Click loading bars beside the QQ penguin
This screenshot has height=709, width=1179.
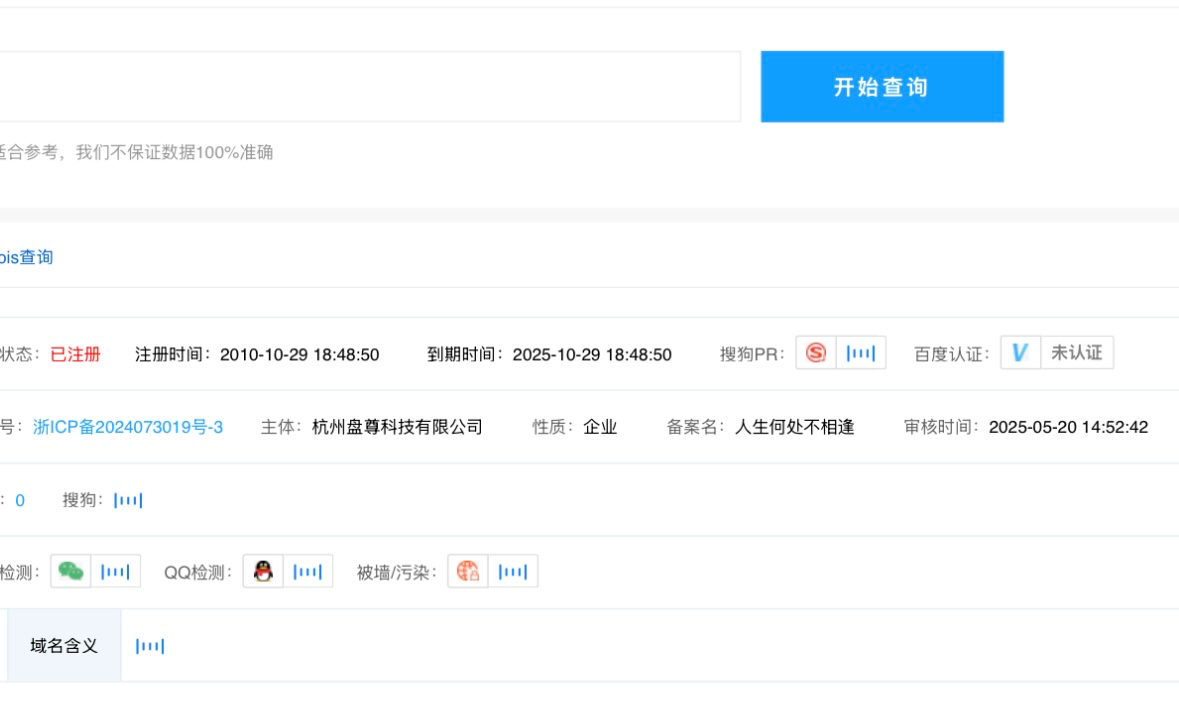click(x=308, y=572)
